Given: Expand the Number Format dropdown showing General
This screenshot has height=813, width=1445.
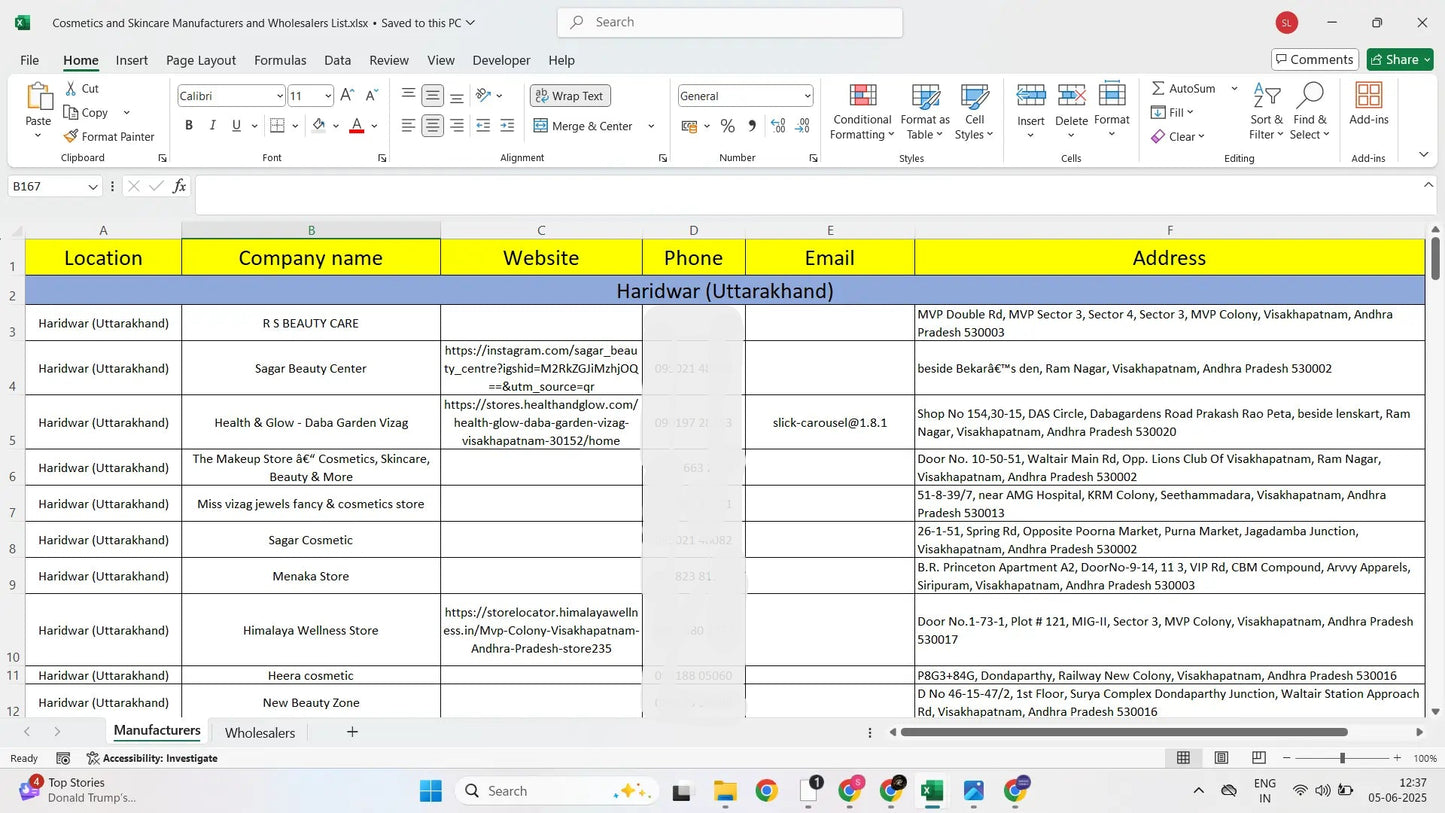Looking at the screenshot, I should pos(806,95).
